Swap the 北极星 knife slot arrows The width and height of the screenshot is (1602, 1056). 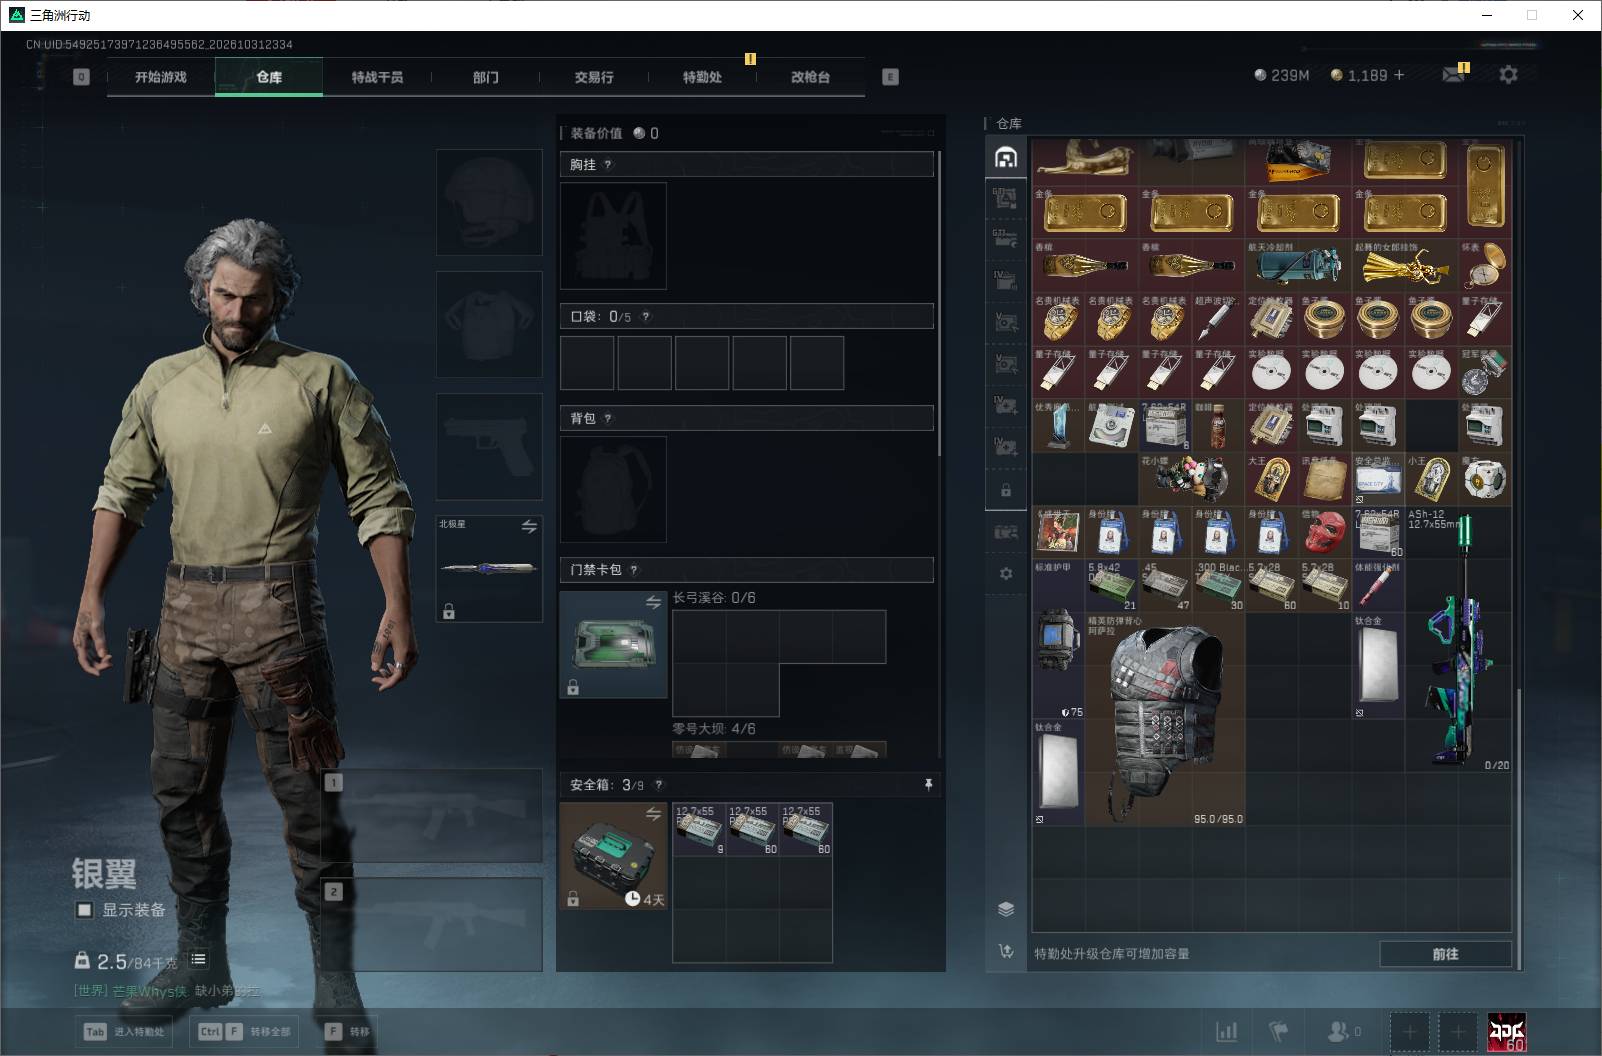[x=529, y=526]
